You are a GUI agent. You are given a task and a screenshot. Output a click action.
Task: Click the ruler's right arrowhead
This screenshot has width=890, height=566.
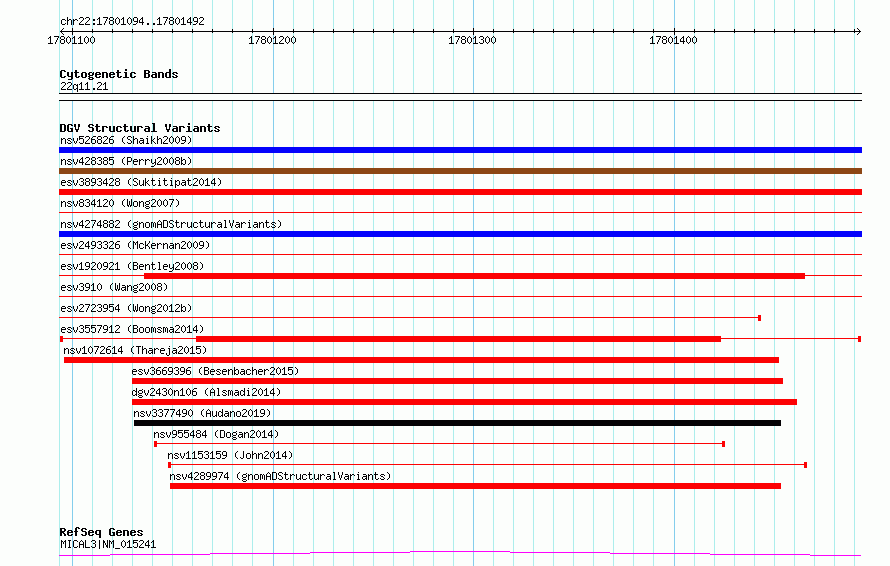coord(858,31)
